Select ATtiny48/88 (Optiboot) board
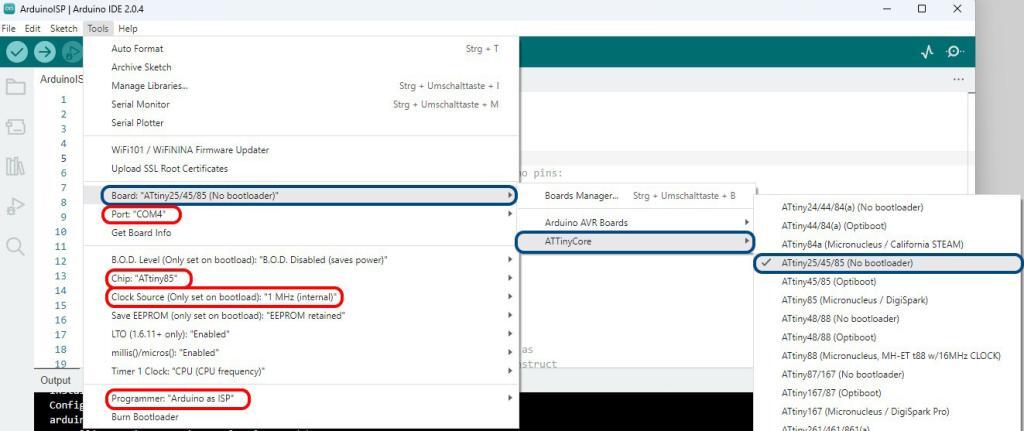 [x=889, y=338]
